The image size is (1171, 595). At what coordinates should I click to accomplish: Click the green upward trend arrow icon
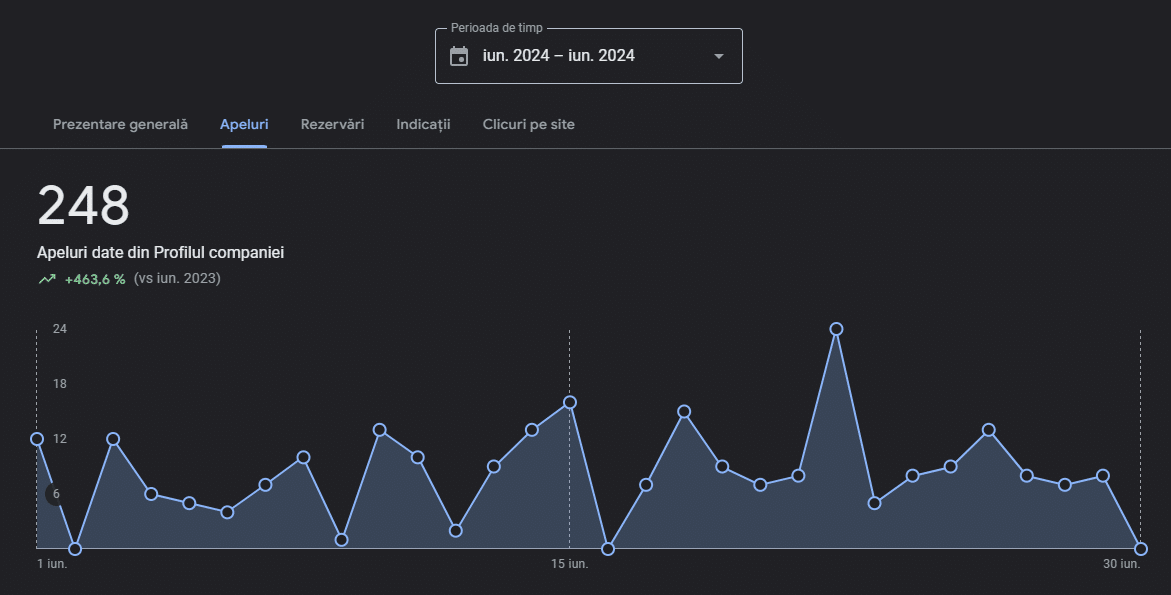pos(46,279)
